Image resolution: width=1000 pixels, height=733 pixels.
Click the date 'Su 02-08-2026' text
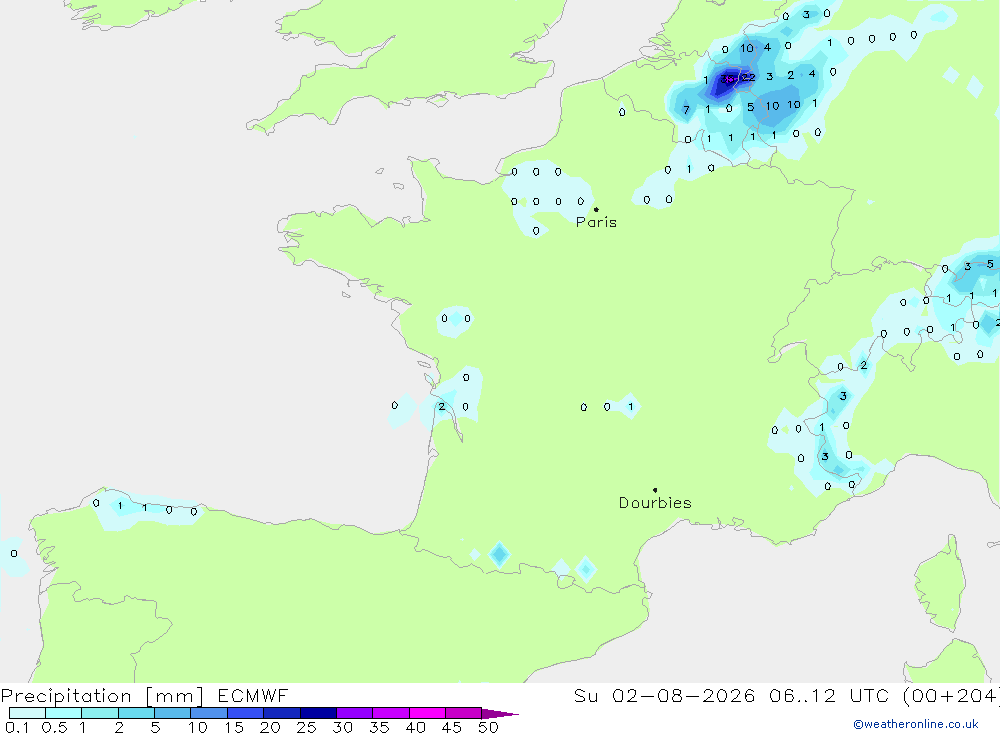[x=664, y=695]
